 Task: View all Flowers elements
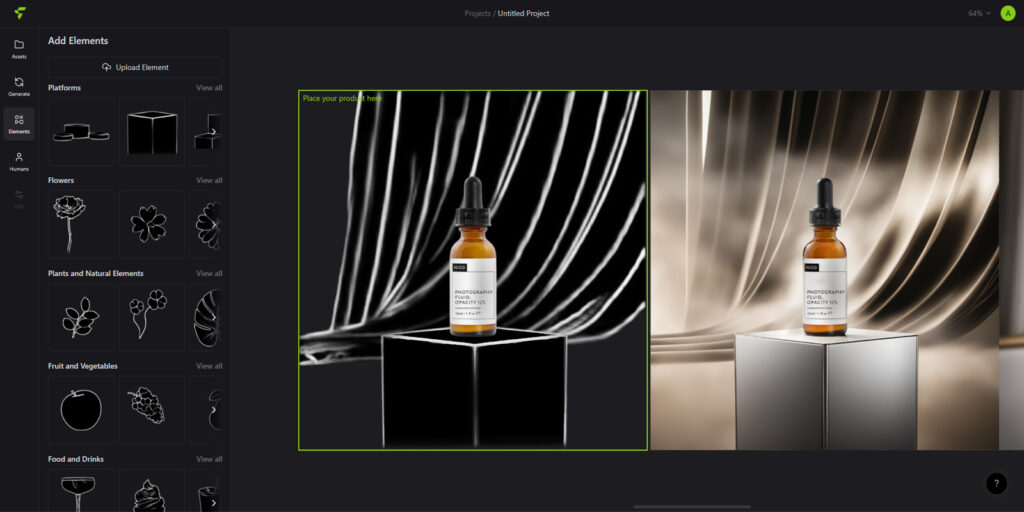coord(209,180)
